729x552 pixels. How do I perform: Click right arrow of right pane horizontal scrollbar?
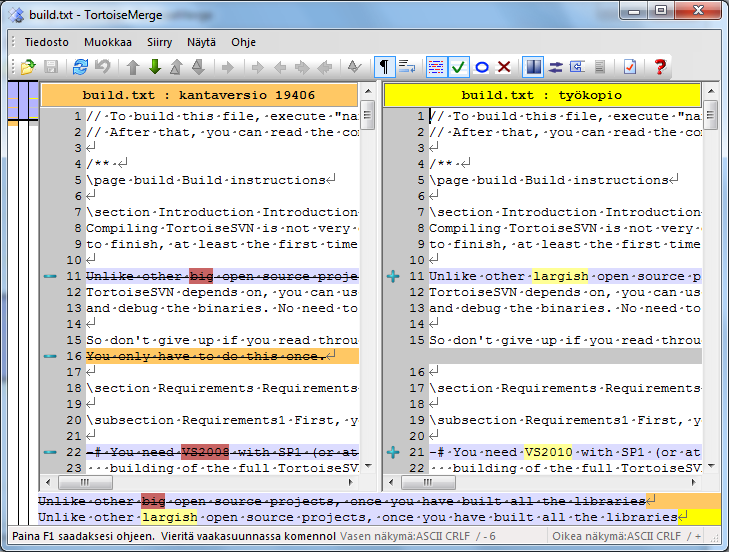(694, 483)
